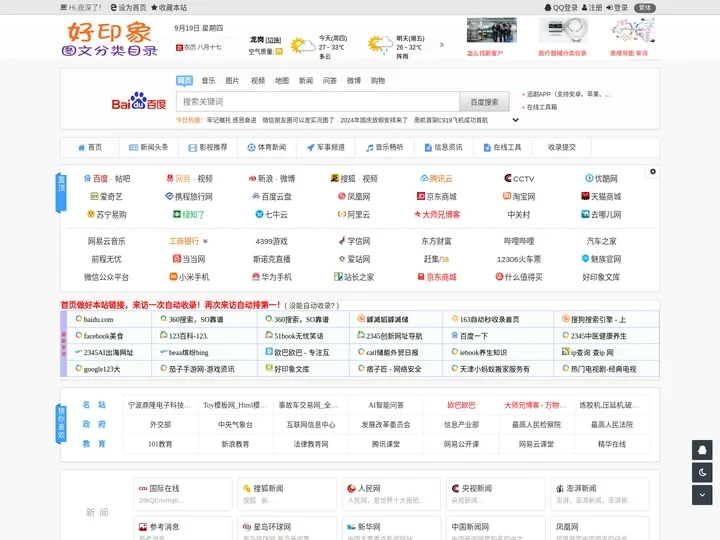
Task: Open 搜狐 link in pinned sites
Action: point(348,179)
